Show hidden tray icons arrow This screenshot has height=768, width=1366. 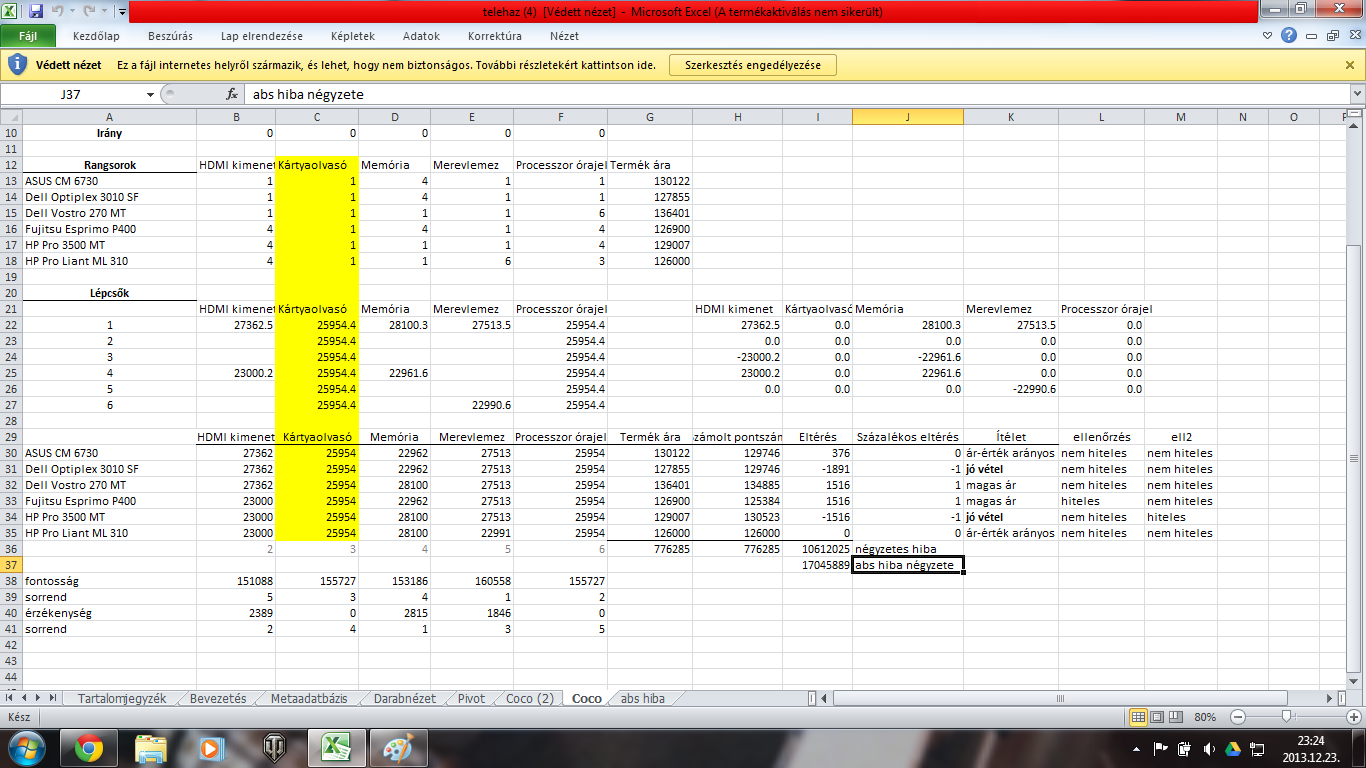[x=1138, y=748]
